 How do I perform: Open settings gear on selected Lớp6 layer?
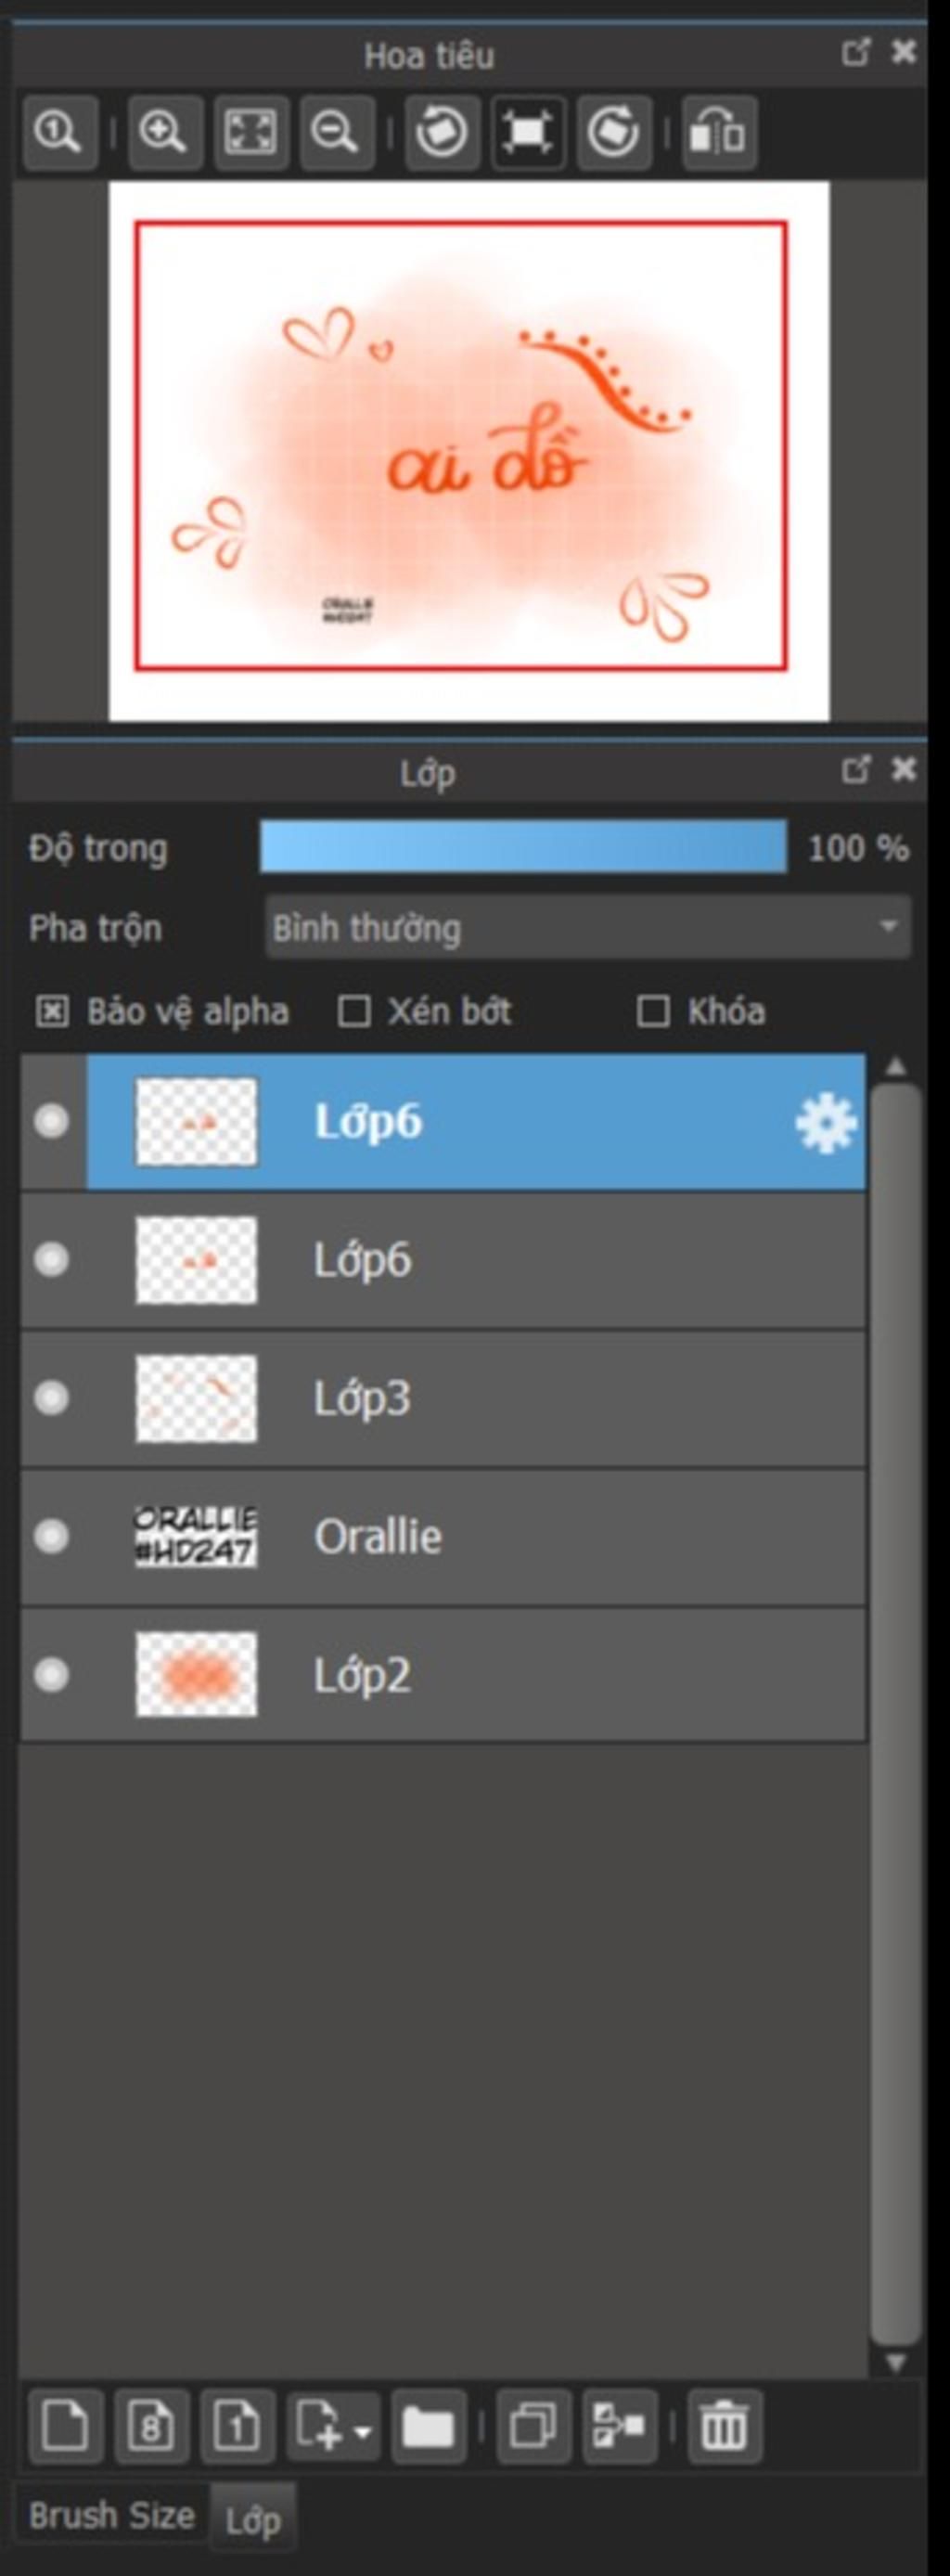point(825,1123)
